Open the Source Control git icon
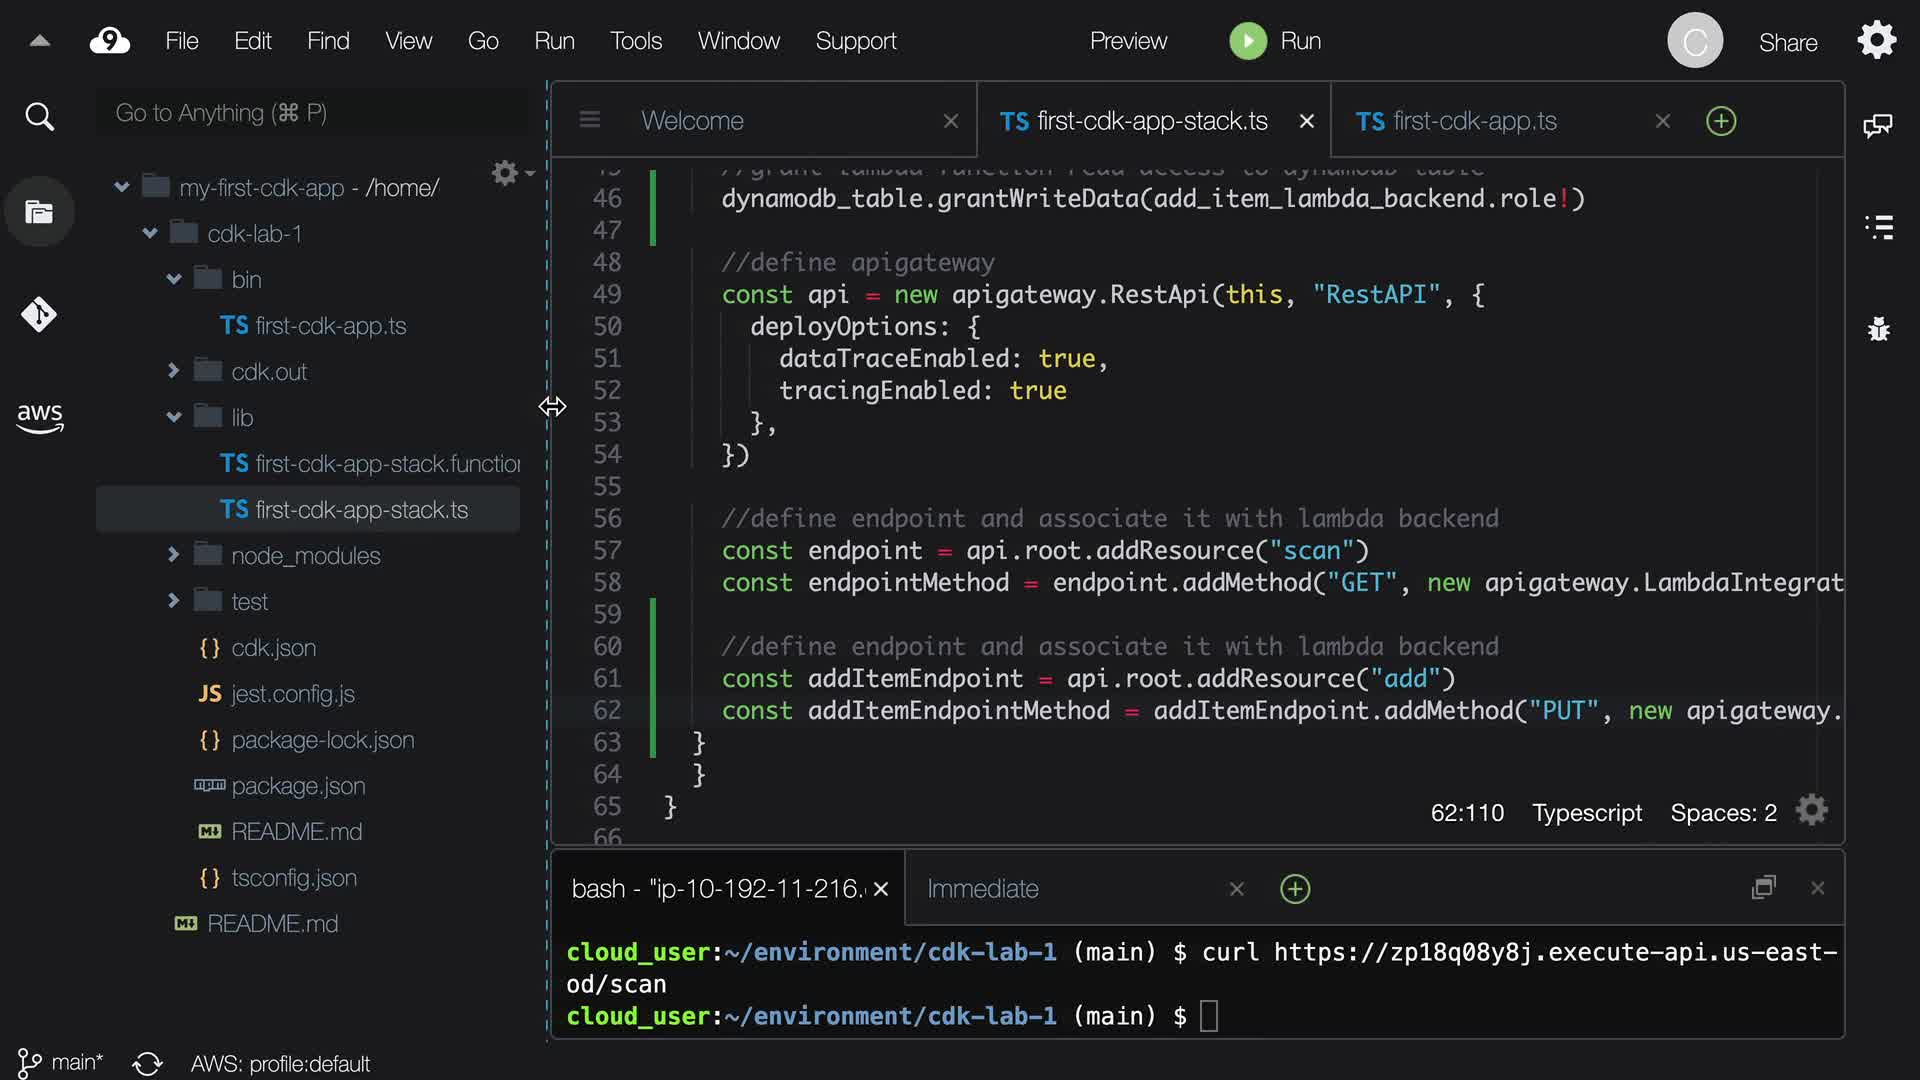This screenshot has height=1080, width=1920. tap(39, 315)
